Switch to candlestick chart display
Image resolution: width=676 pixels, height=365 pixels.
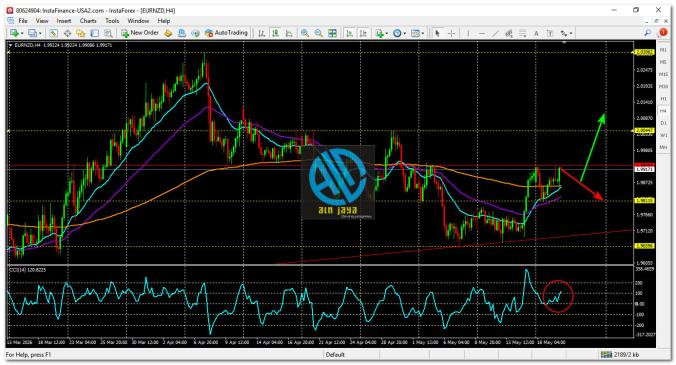pyautogui.click(x=275, y=33)
